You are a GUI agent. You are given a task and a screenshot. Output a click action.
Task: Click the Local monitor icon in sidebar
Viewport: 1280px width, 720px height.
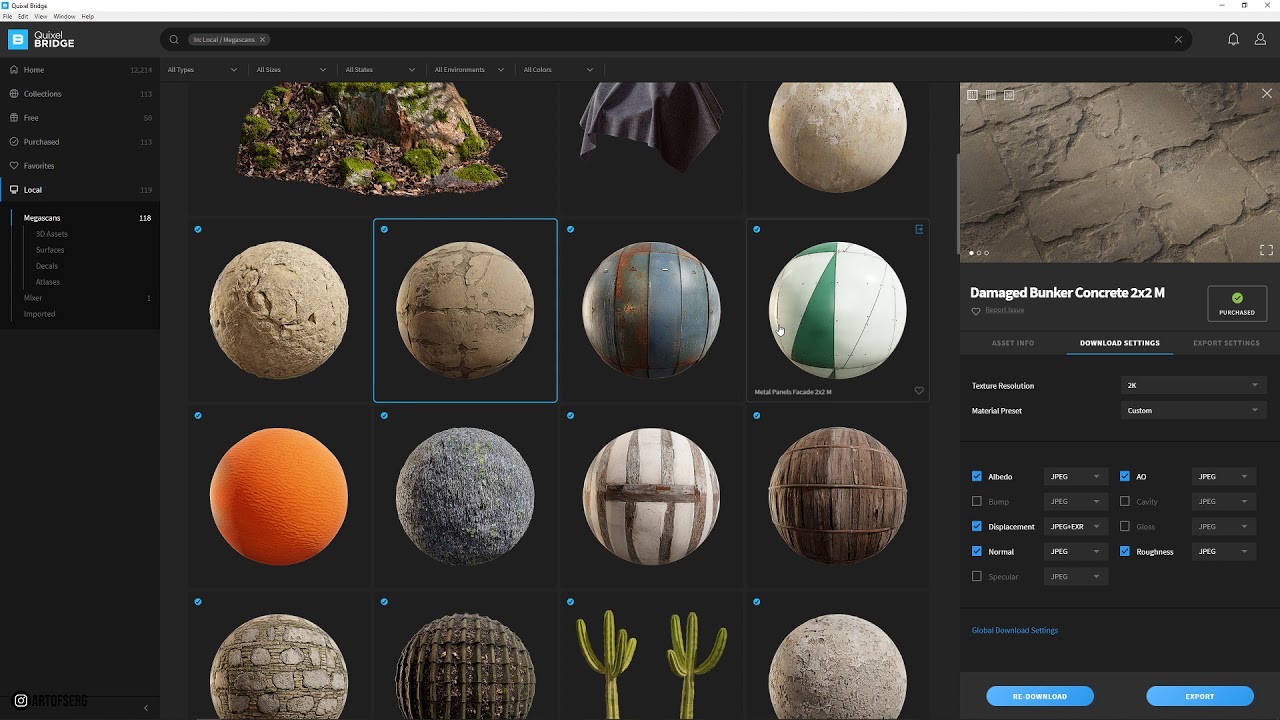[14, 190]
